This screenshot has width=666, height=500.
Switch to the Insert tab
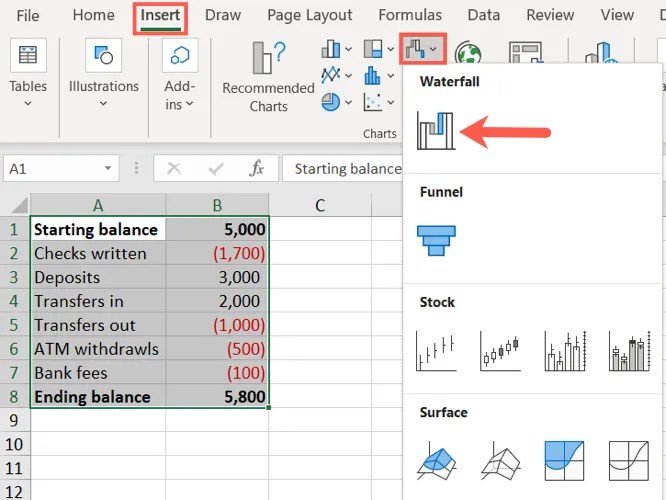(160, 15)
